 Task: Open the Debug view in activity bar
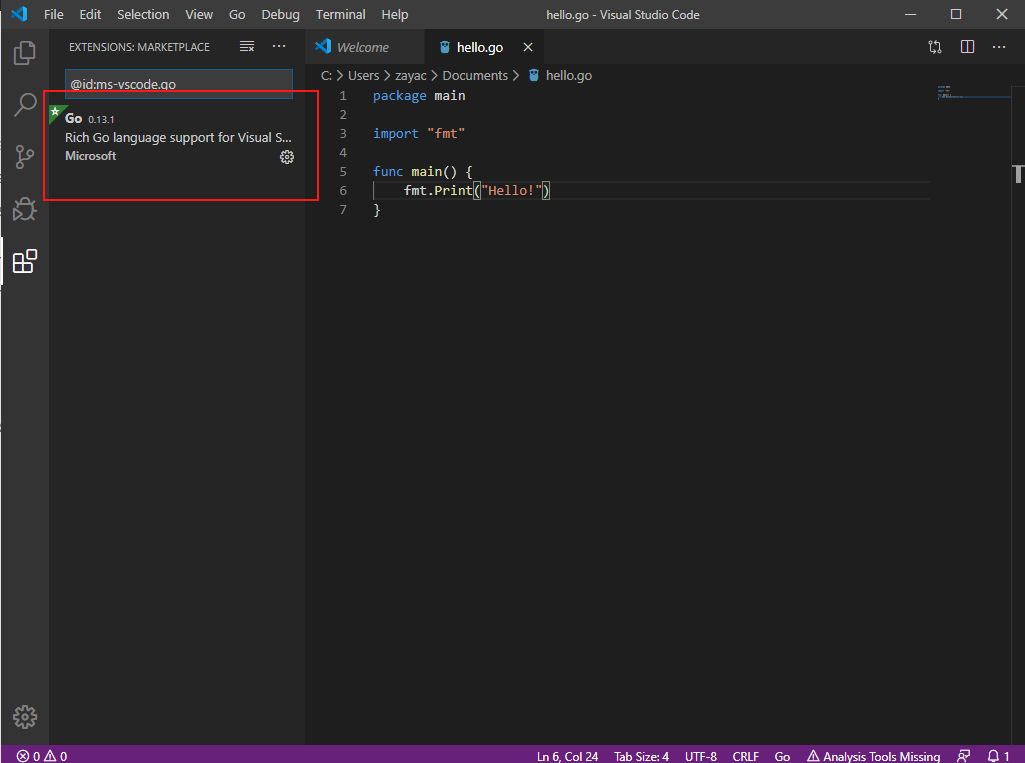[25, 209]
